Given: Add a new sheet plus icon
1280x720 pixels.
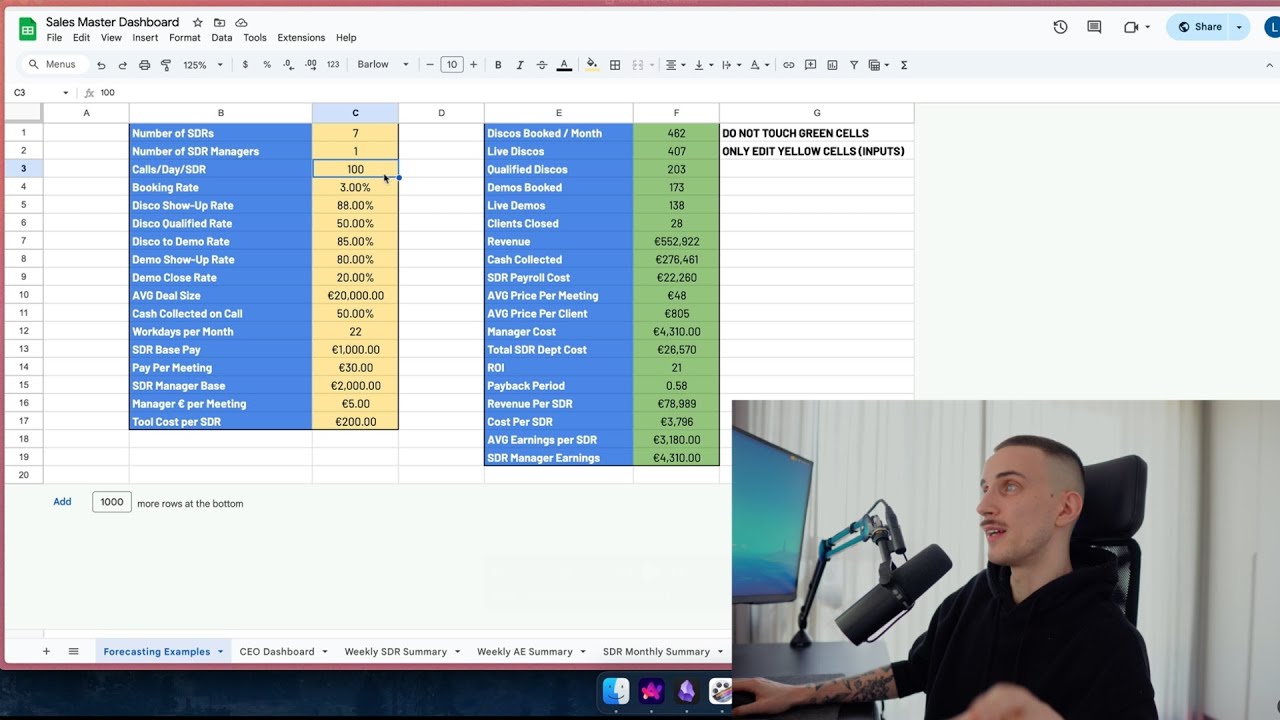Looking at the screenshot, I should (46, 651).
